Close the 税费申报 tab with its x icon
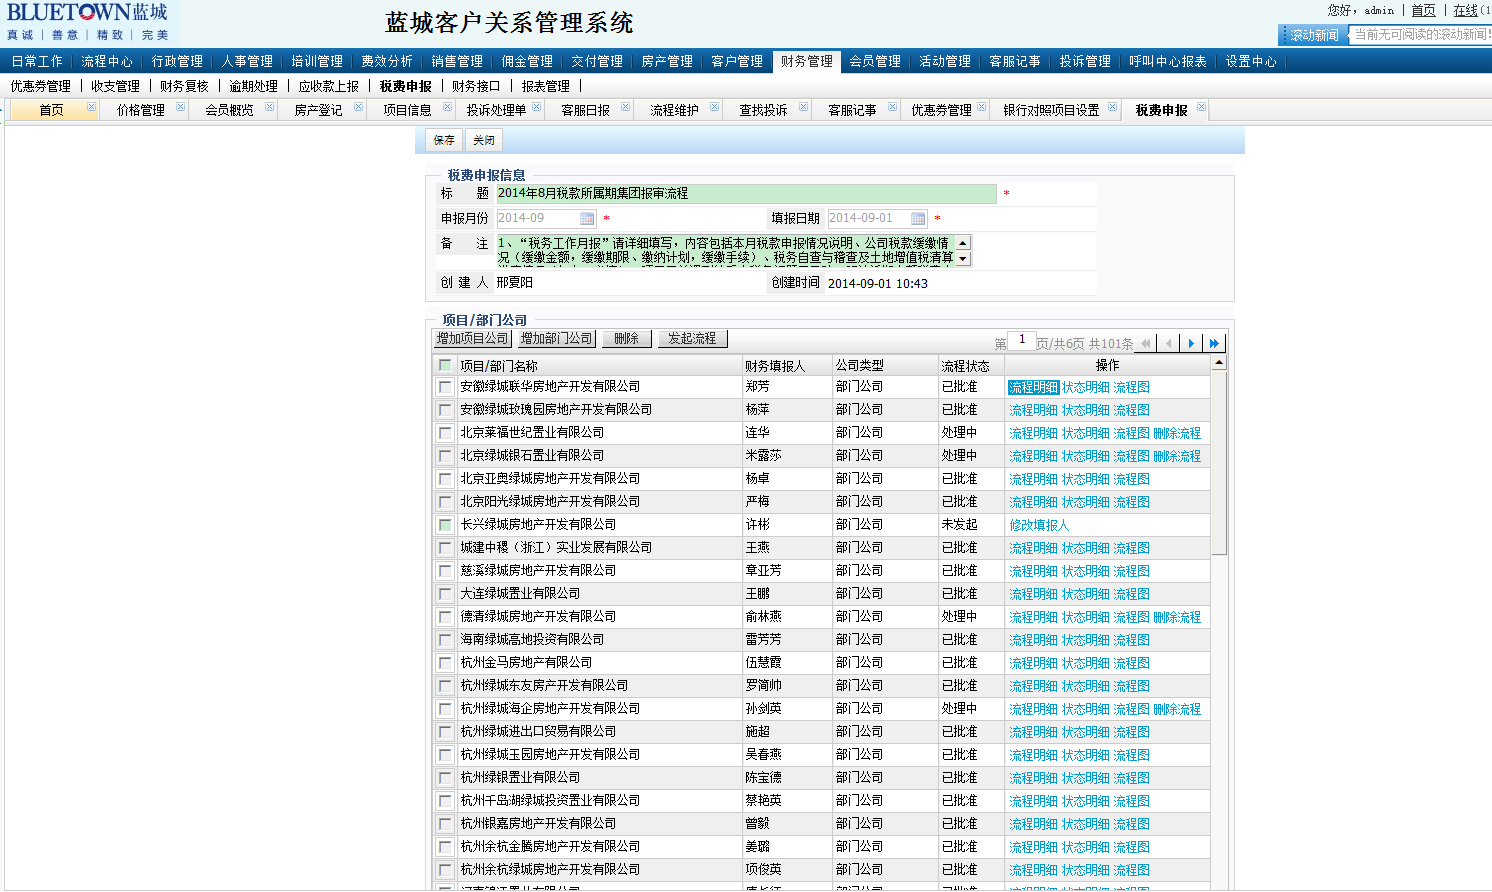This screenshot has height=892, width=1492. [1201, 107]
